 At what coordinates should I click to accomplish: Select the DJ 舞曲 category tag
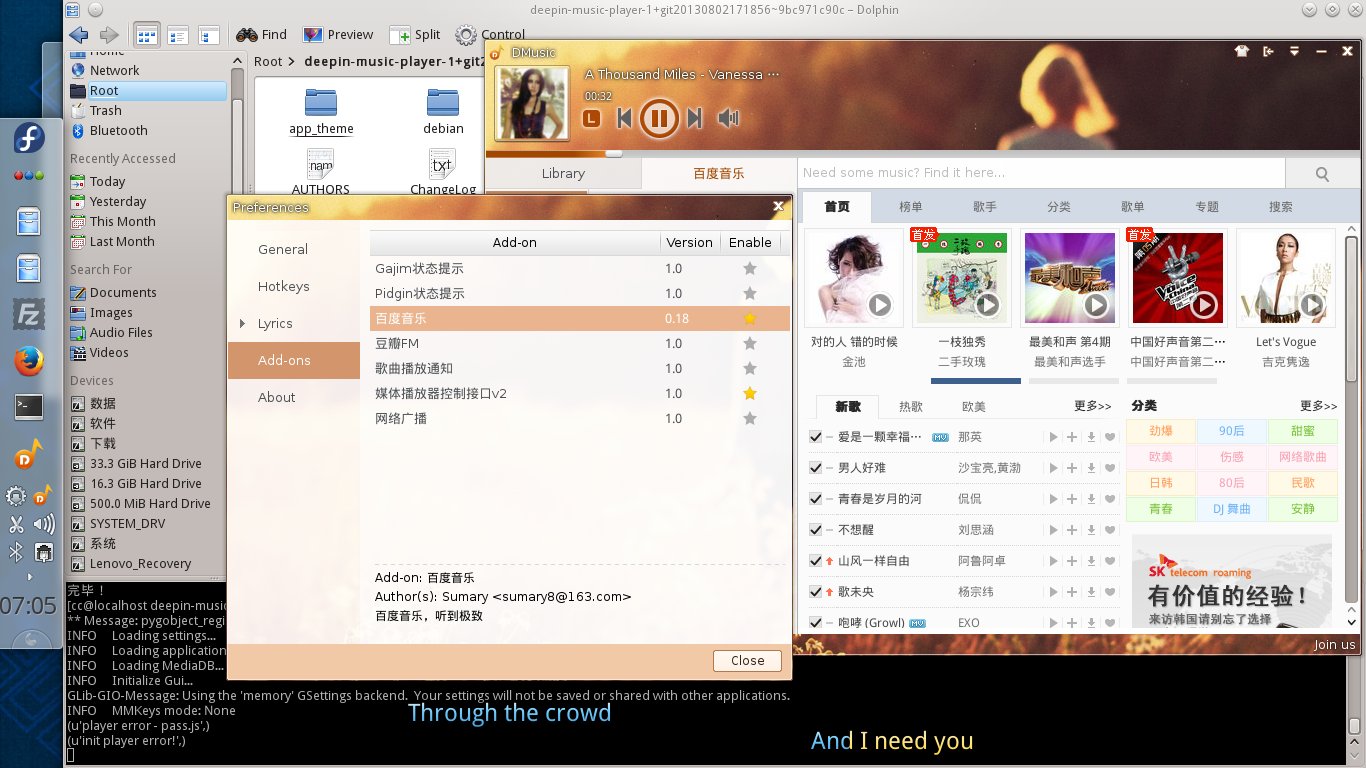(1231, 509)
